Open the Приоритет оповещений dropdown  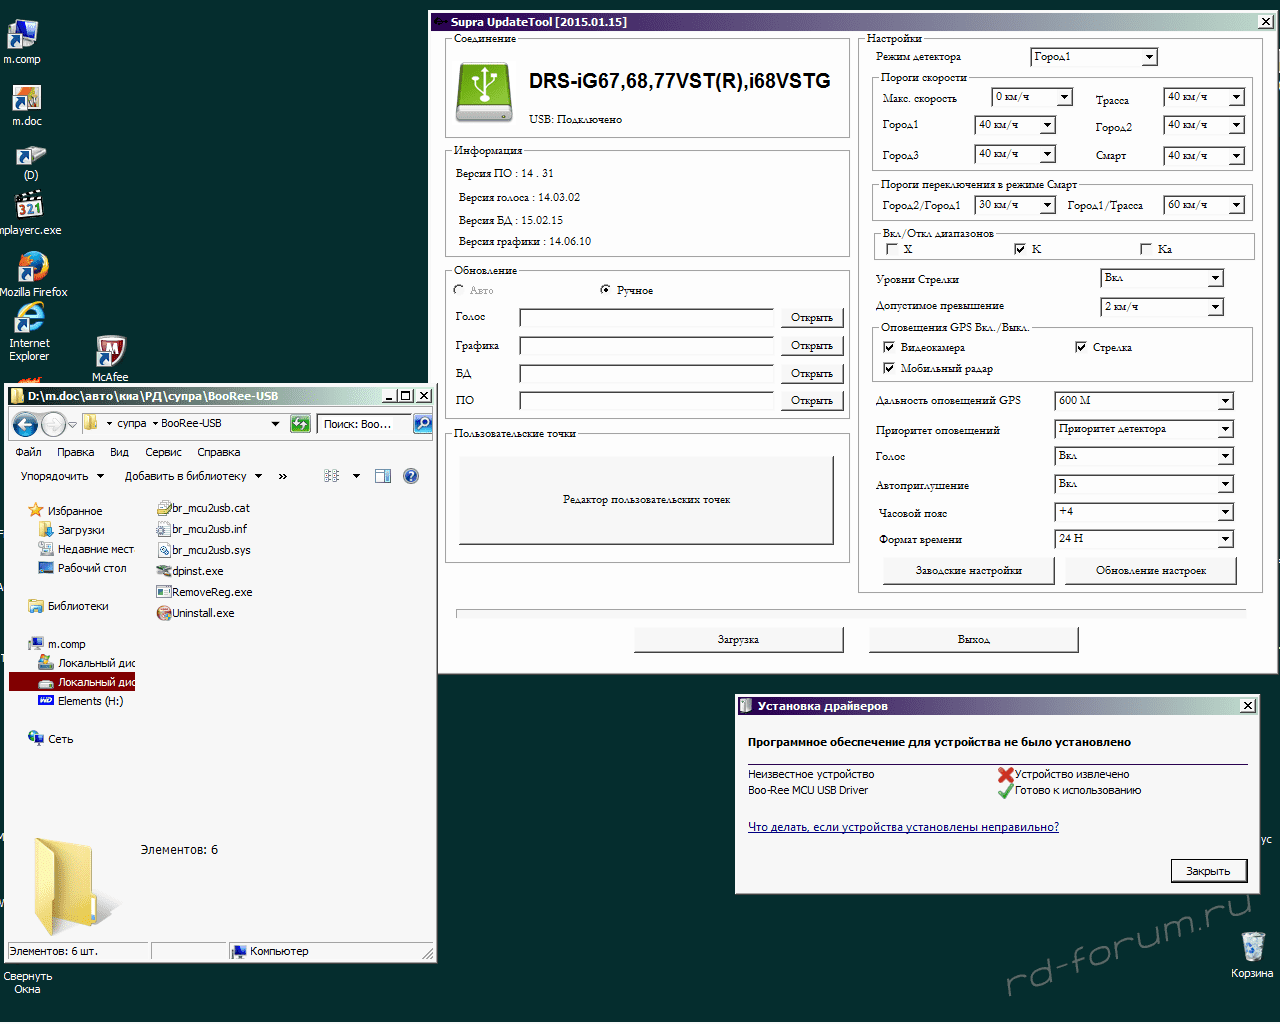click(1144, 429)
